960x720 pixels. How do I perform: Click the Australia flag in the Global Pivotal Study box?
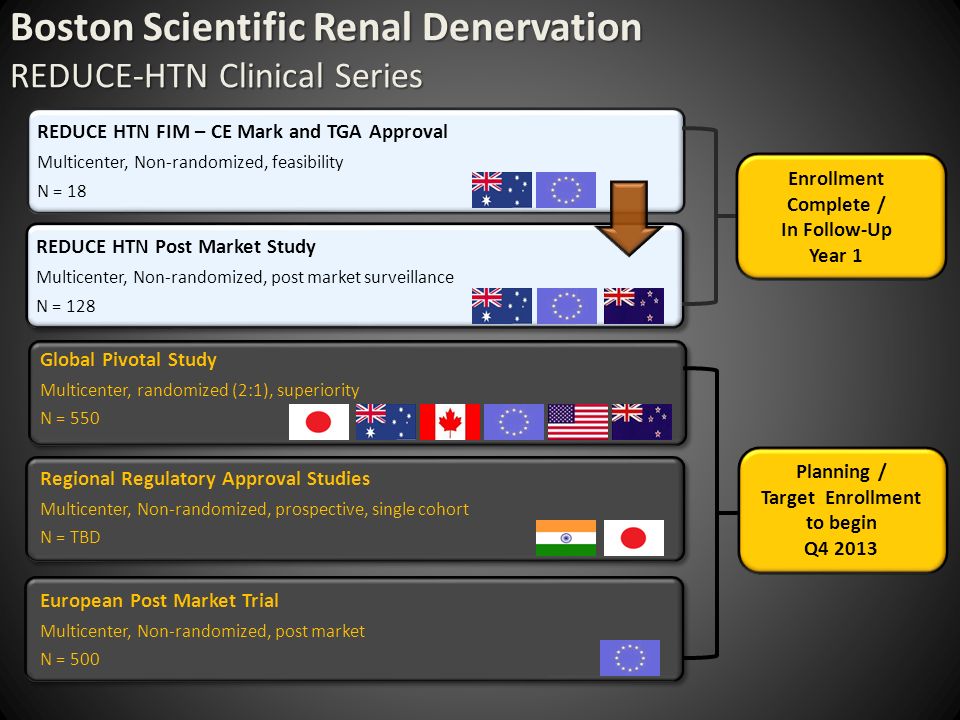(386, 422)
